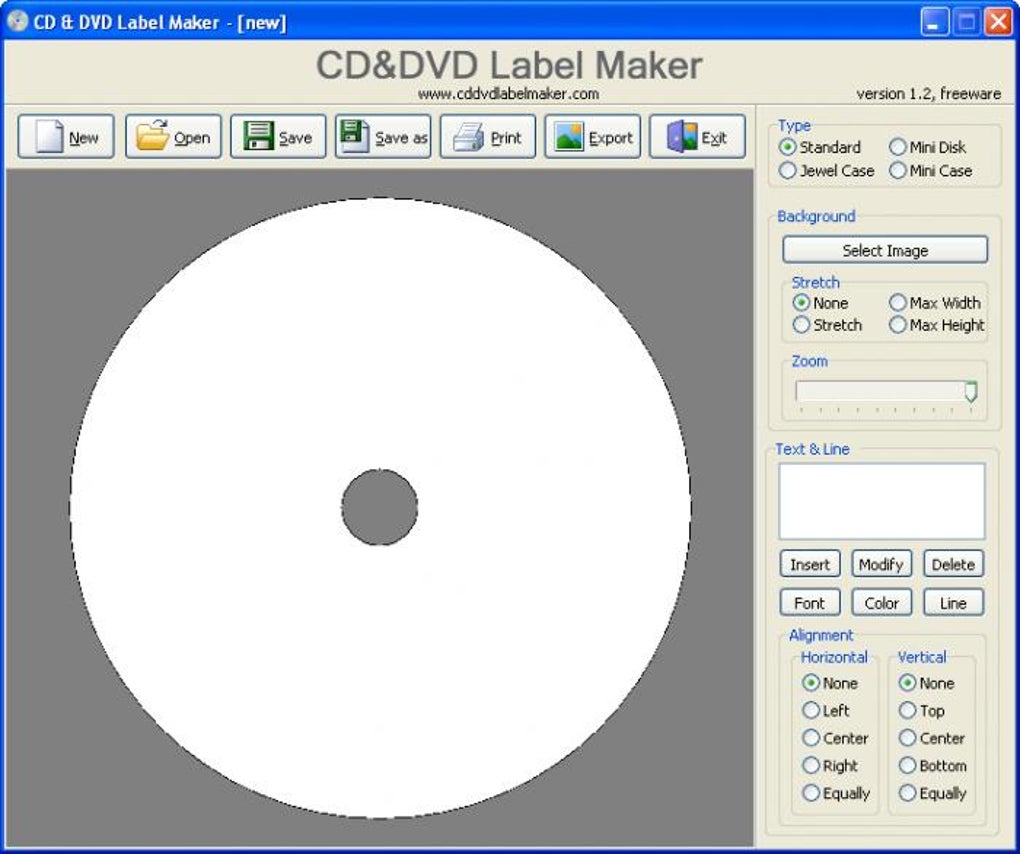Print the label using the printer icon

pos(468,137)
